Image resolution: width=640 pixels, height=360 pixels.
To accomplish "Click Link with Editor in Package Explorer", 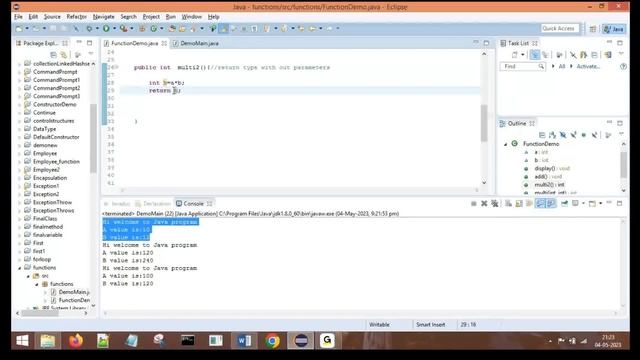I will (x=64, y=54).
